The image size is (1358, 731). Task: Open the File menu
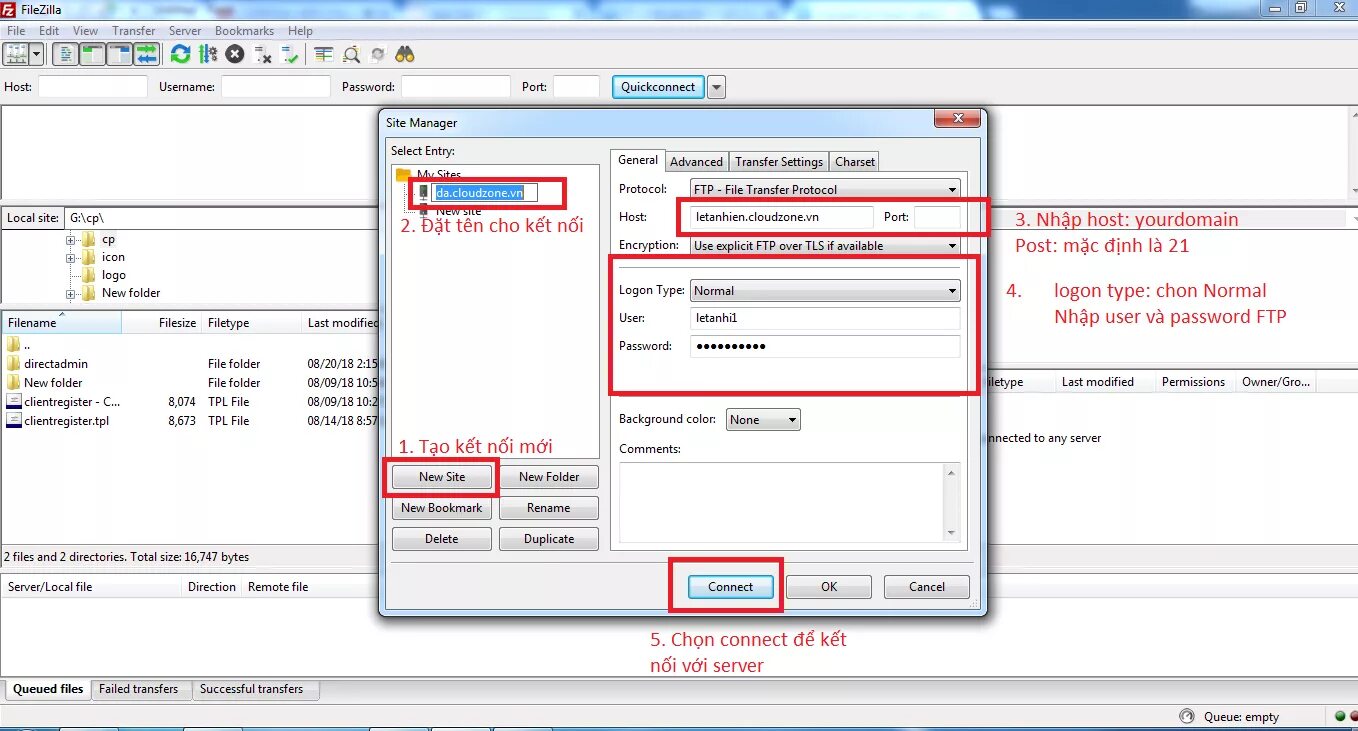pyautogui.click(x=16, y=31)
